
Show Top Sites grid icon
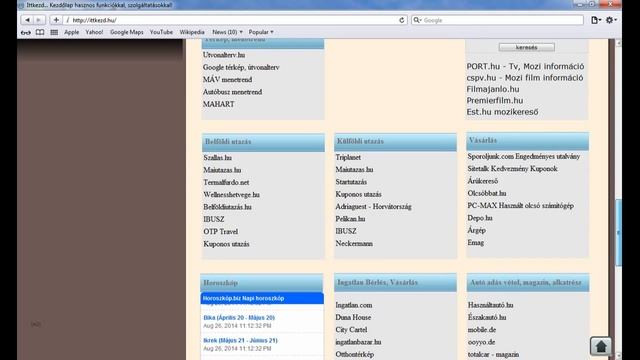tap(54, 32)
